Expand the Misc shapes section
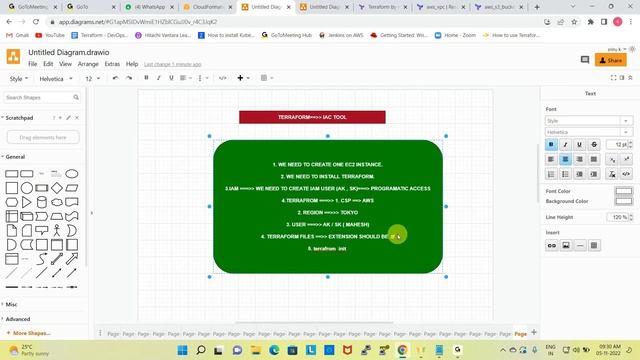 tap(10, 304)
